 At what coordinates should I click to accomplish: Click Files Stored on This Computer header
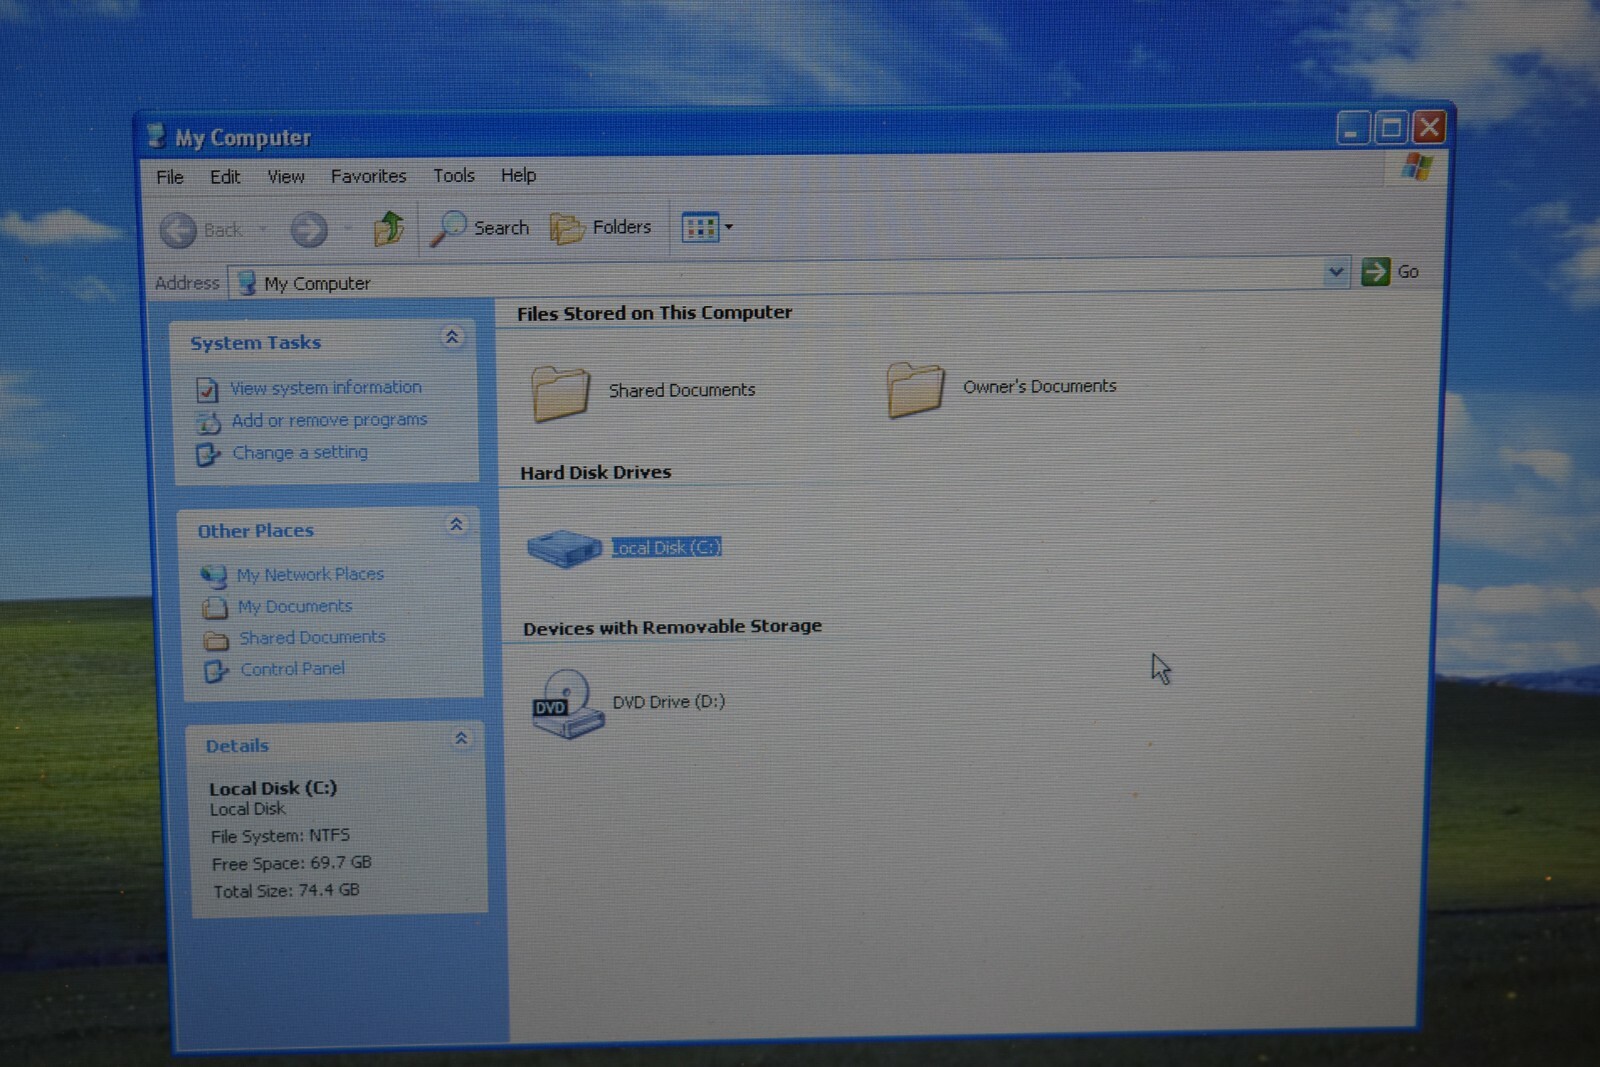coord(654,313)
